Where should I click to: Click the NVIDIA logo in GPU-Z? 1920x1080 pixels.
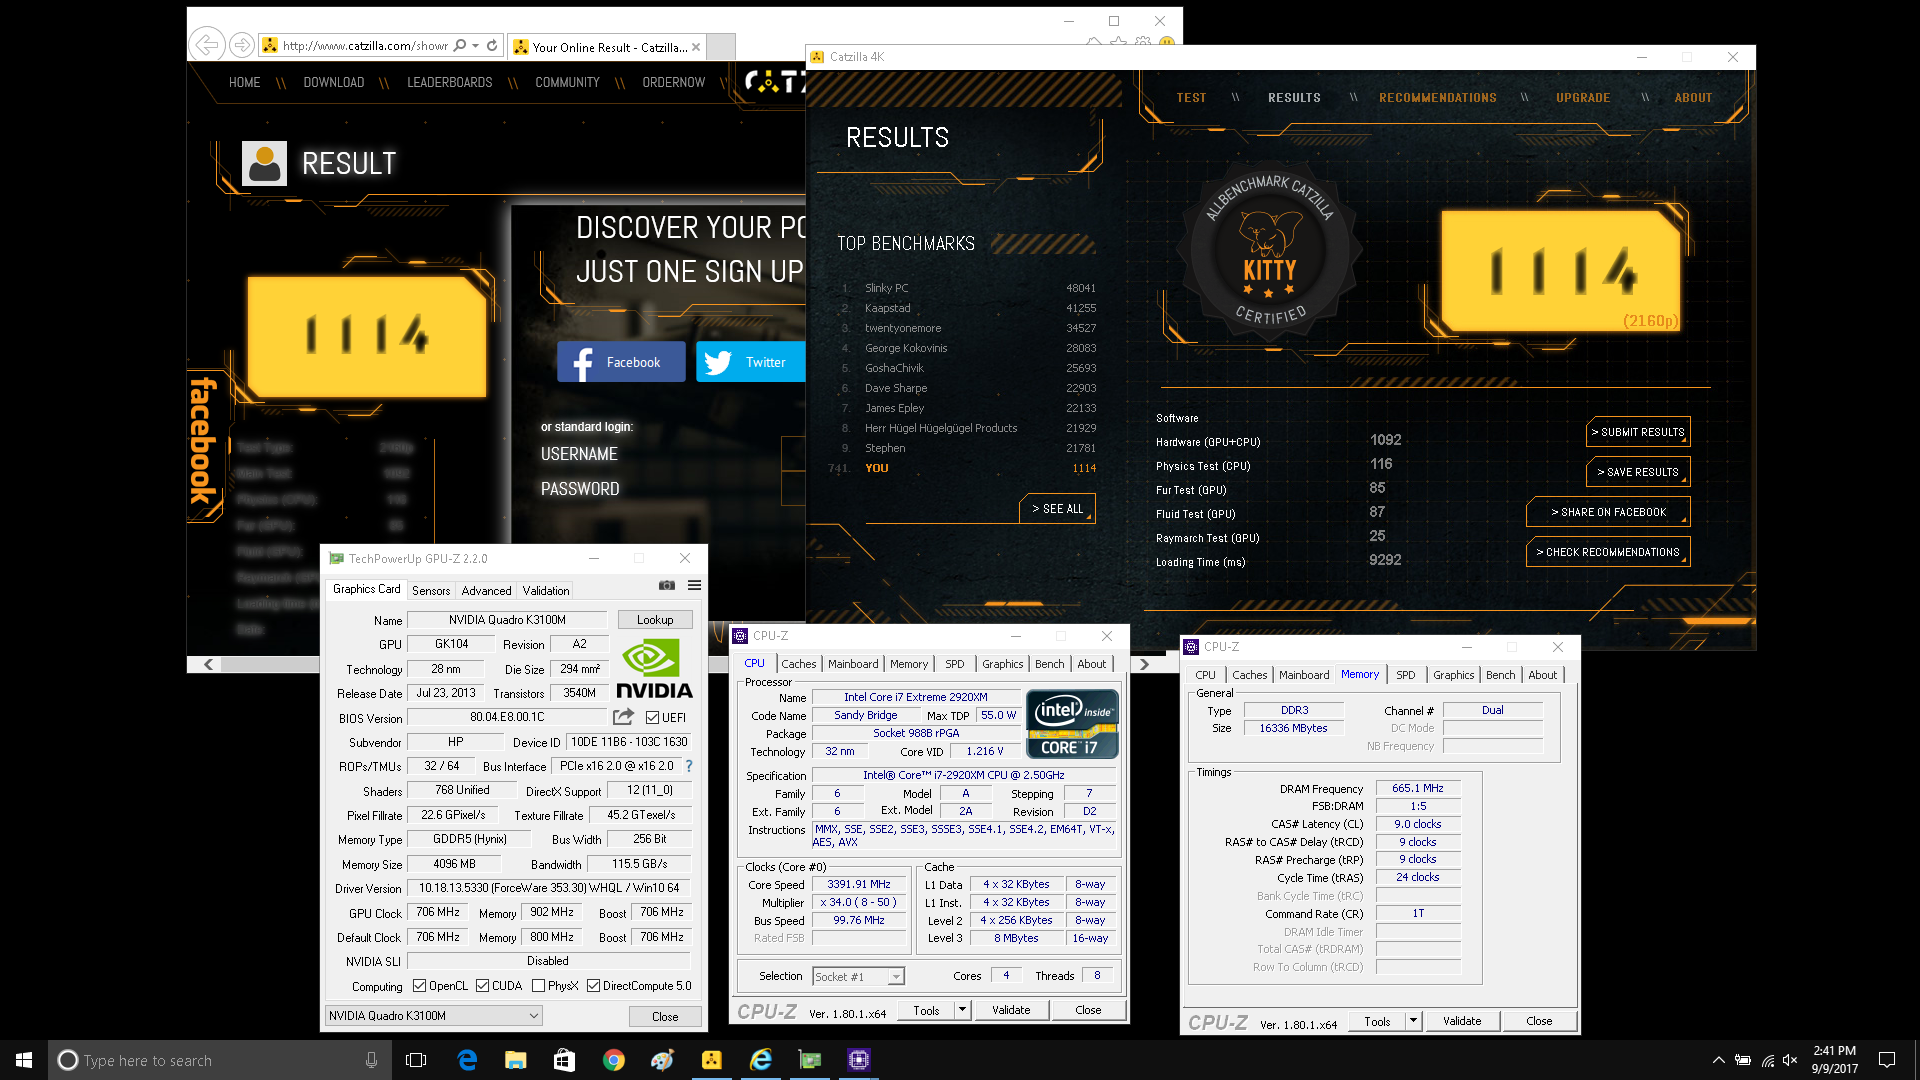(x=654, y=670)
